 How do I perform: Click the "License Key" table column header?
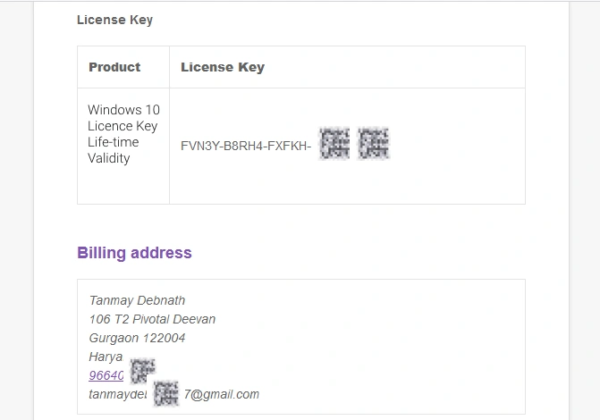click(x=222, y=68)
